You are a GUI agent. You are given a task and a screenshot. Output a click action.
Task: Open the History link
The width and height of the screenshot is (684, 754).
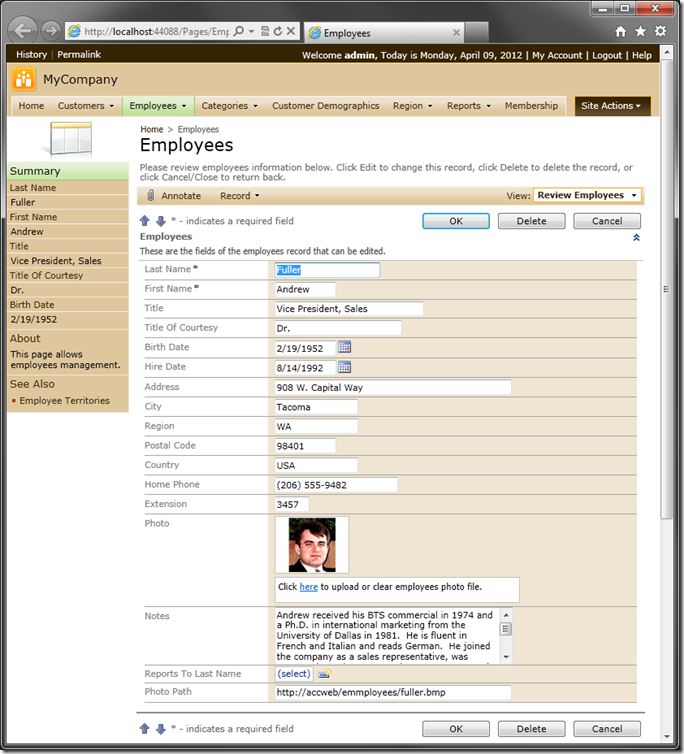click(x=31, y=54)
